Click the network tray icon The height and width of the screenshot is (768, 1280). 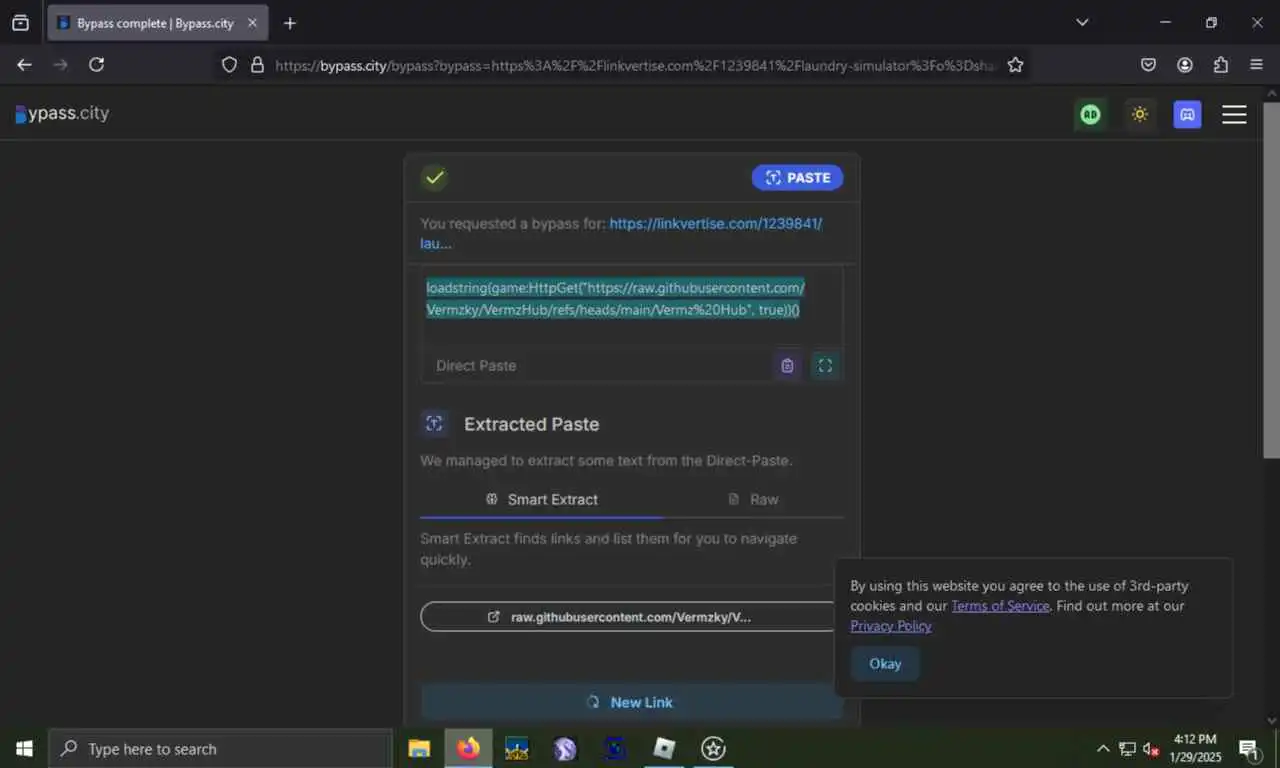click(1127, 749)
